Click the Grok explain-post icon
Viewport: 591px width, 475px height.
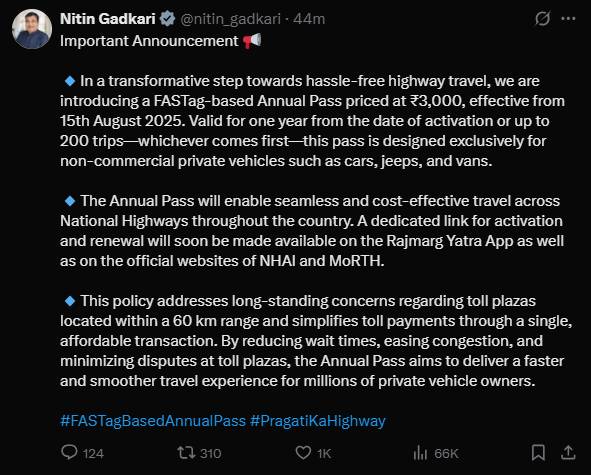[542, 18]
